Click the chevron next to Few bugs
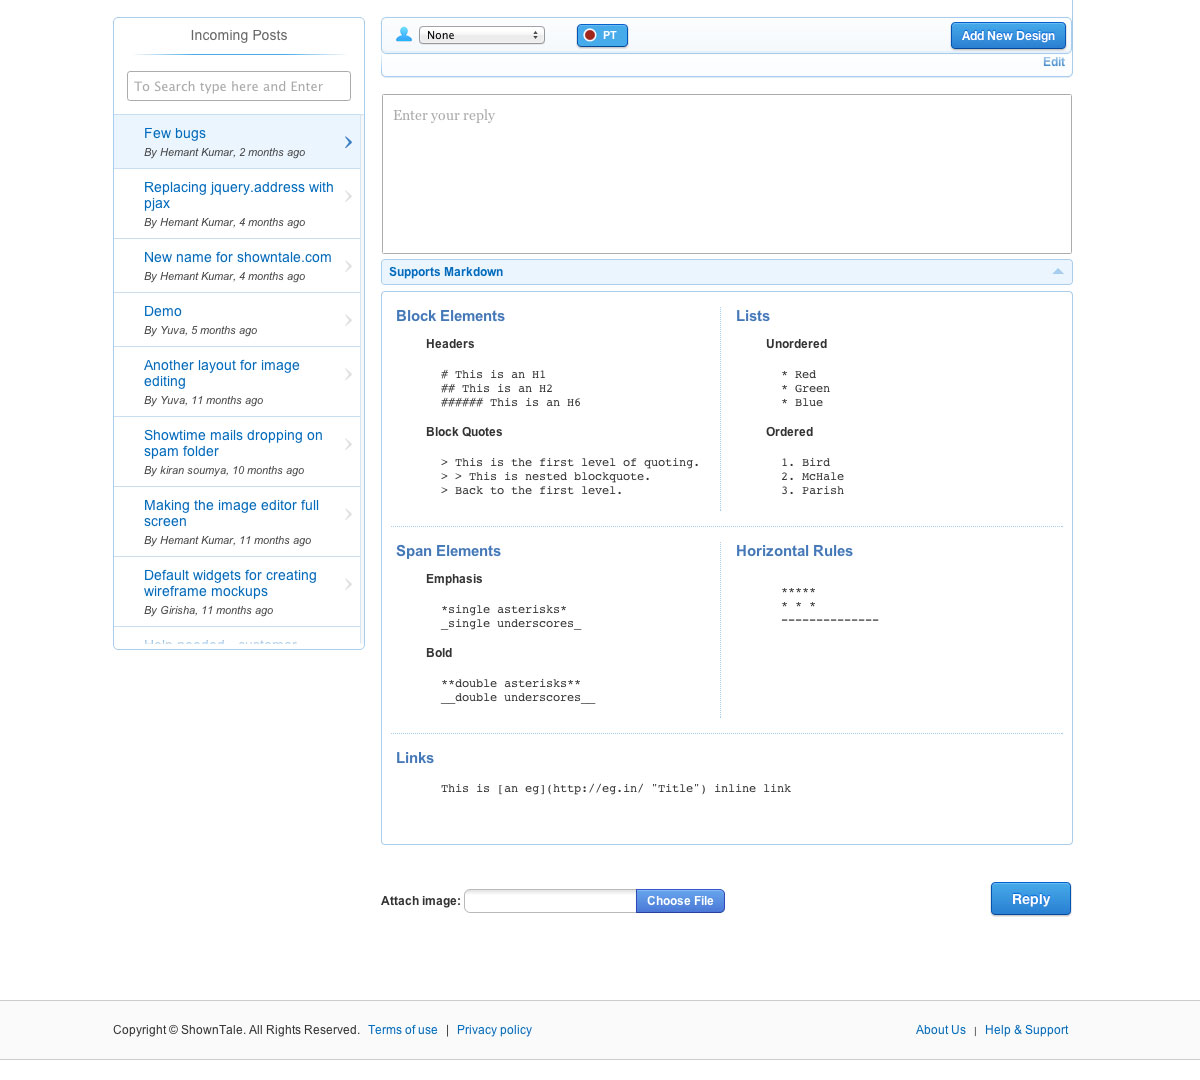 [x=348, y=143]
